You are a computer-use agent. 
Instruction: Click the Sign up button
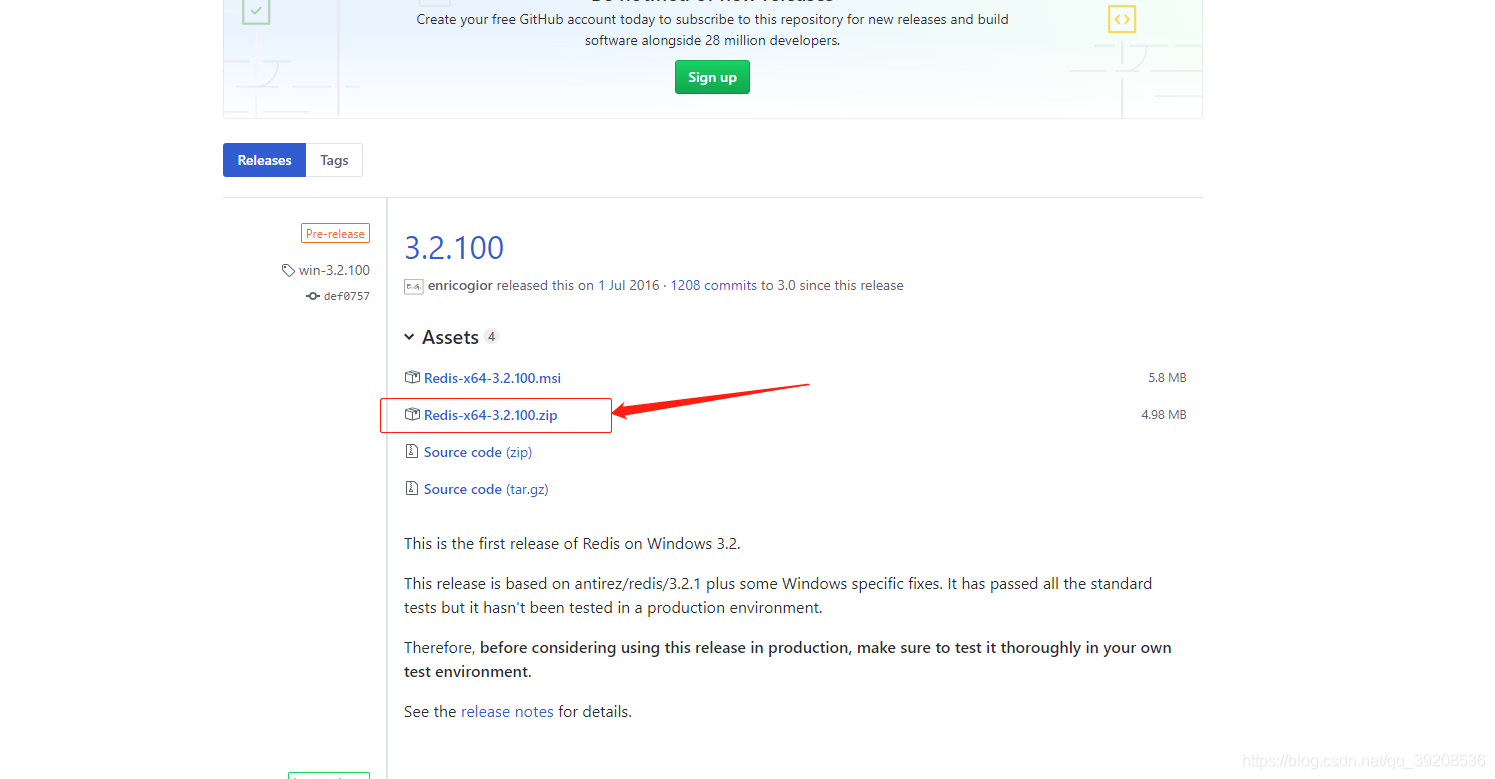(712, 77)
